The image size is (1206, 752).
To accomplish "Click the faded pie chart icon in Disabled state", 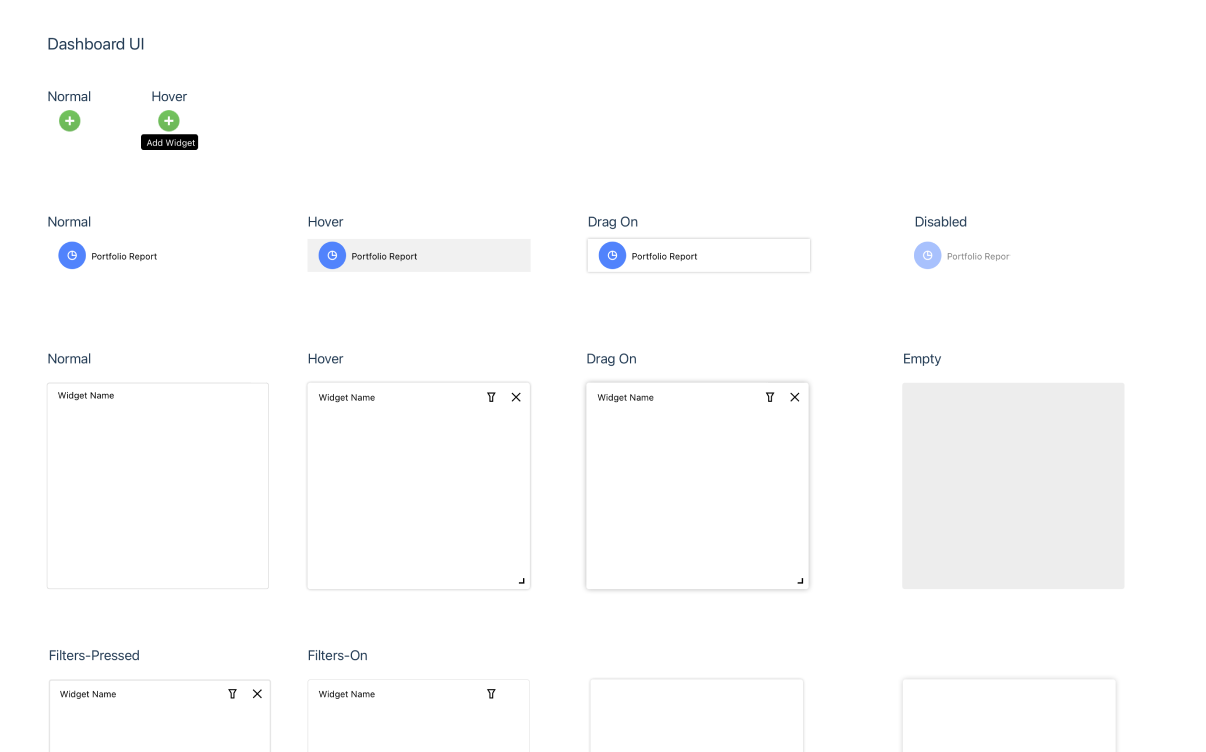I will coord(928,255).
